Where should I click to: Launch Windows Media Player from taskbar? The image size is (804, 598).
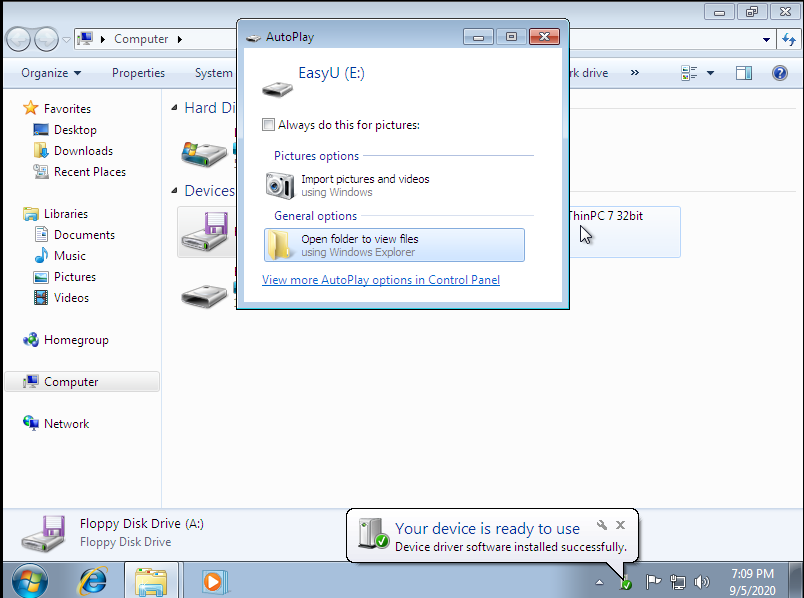tap(214, 582)
